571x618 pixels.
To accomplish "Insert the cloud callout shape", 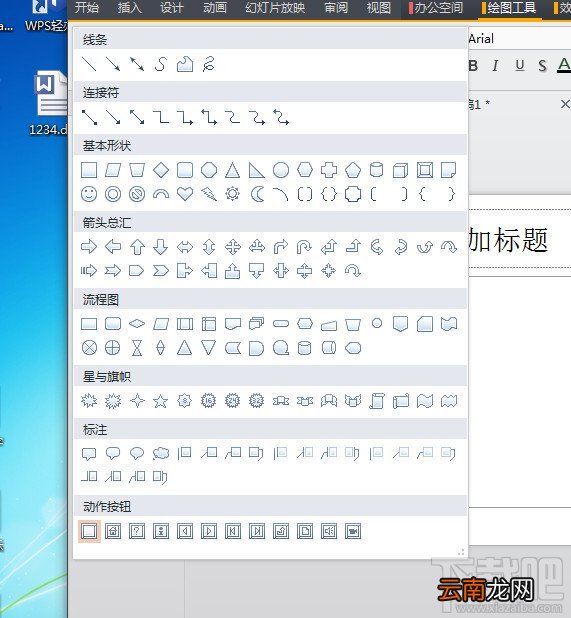I will tap(161, 454).
